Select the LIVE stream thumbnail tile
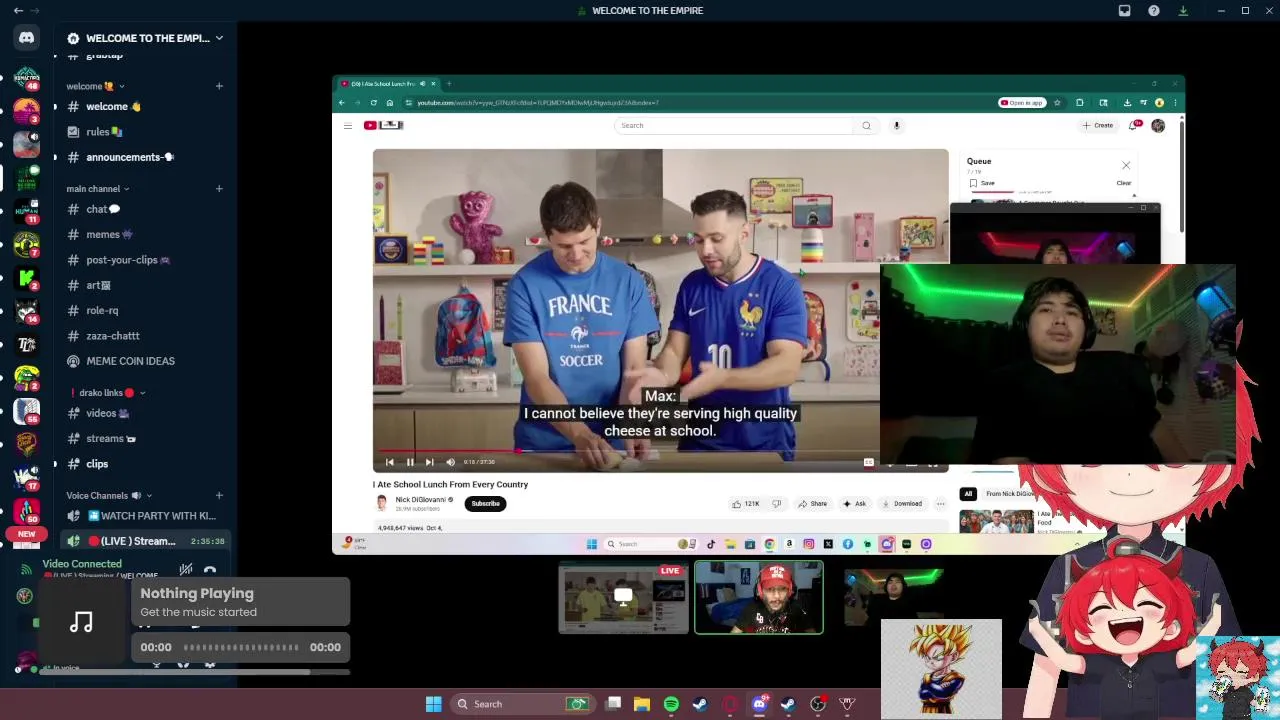 click(623, 598)
